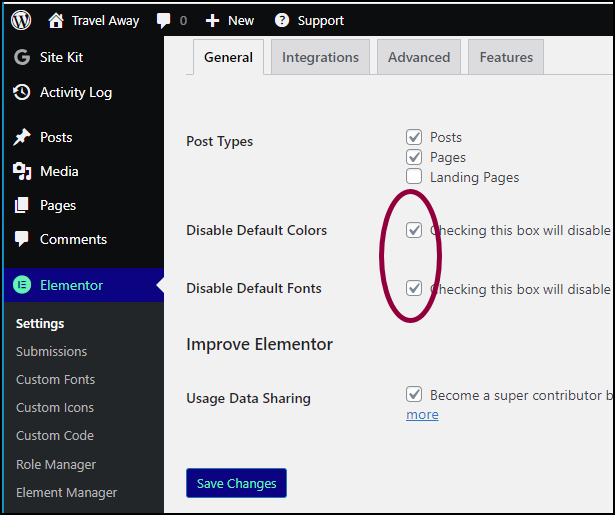Uncheck the Posts post type checkbox

coord(414,137)
